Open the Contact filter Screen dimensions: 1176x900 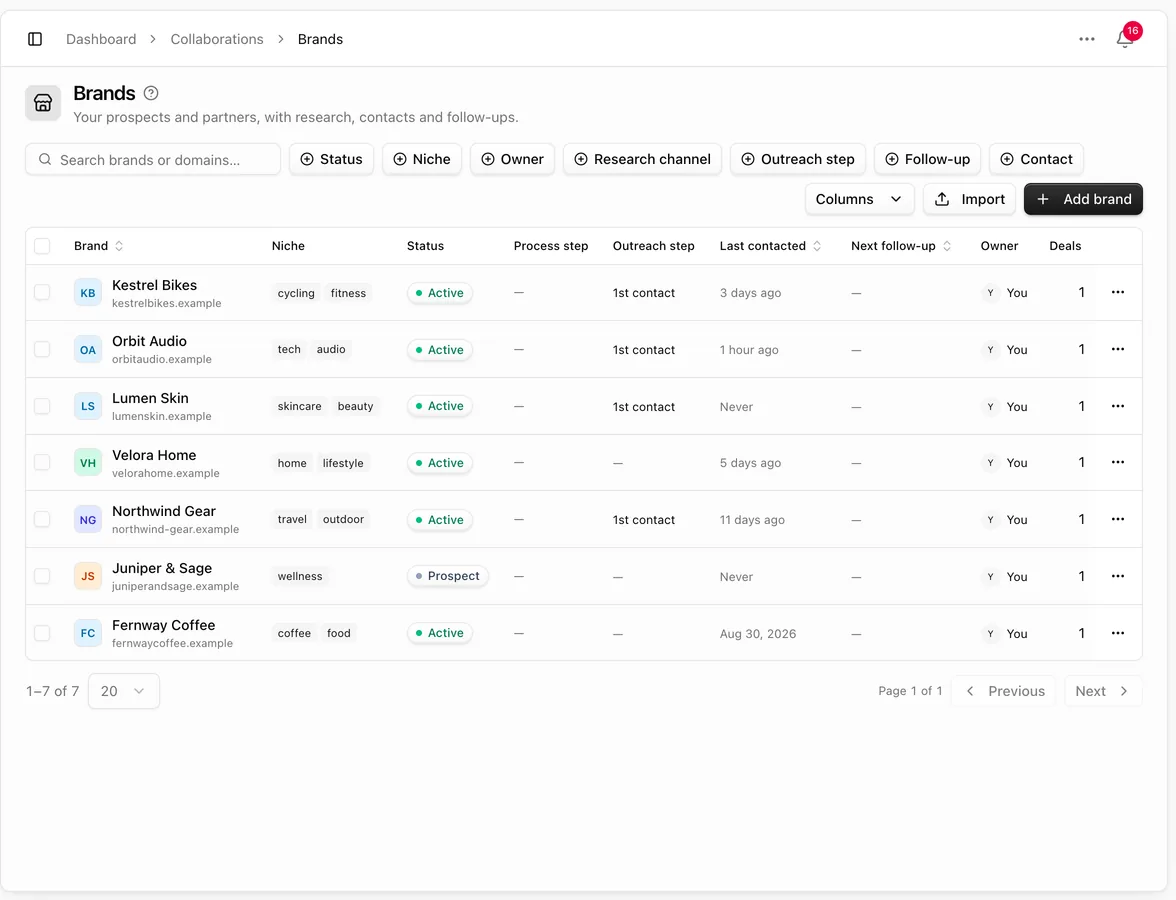pos(1036,159)
